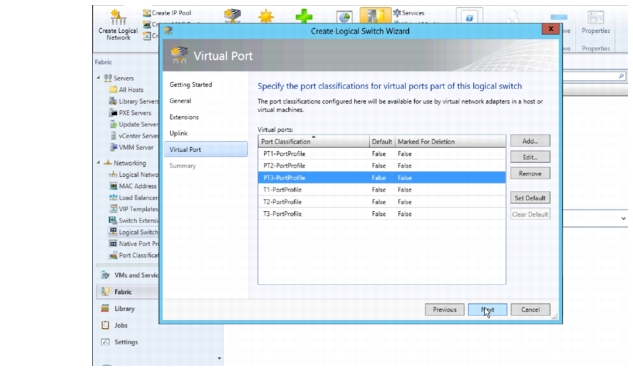Select the T3-PortProfile row

coord(382,214)
